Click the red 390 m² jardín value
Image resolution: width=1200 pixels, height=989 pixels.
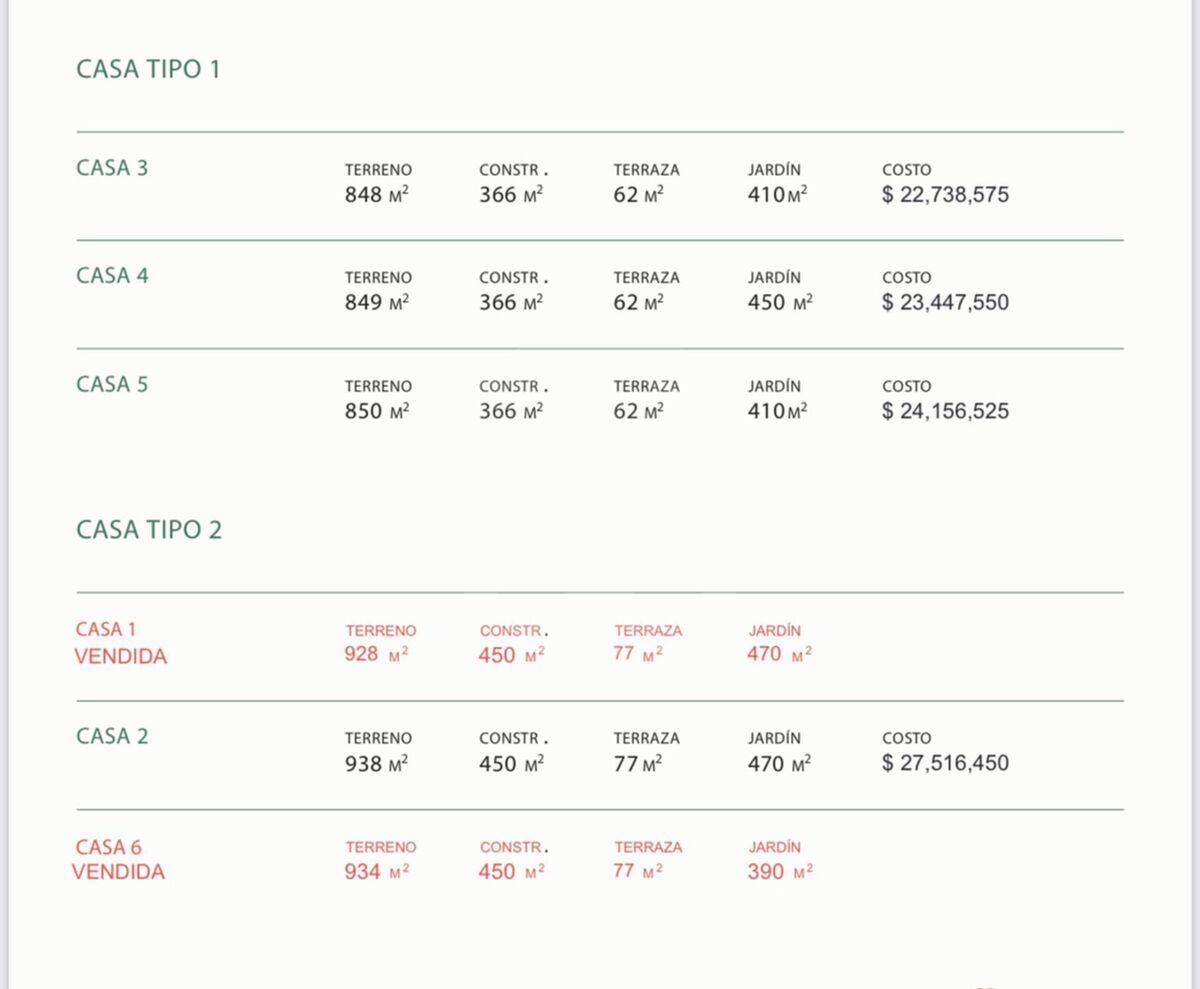[x=780, y=872]
